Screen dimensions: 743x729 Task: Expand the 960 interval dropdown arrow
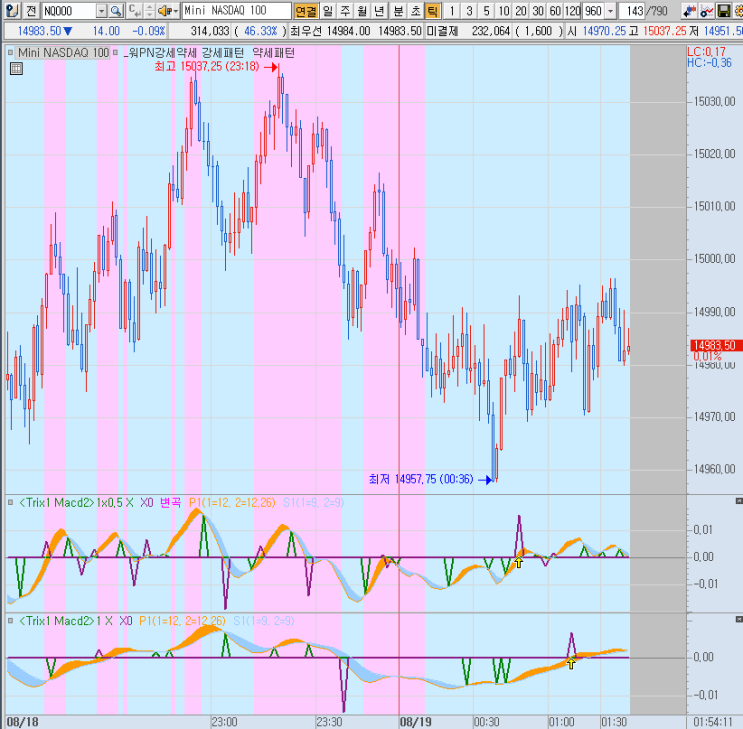[610, 10]
